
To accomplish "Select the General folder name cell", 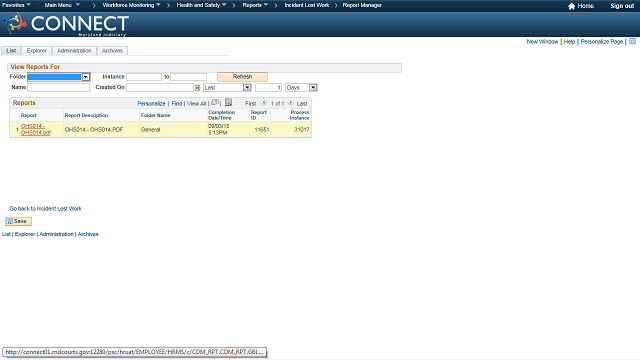I will (151, 130).
